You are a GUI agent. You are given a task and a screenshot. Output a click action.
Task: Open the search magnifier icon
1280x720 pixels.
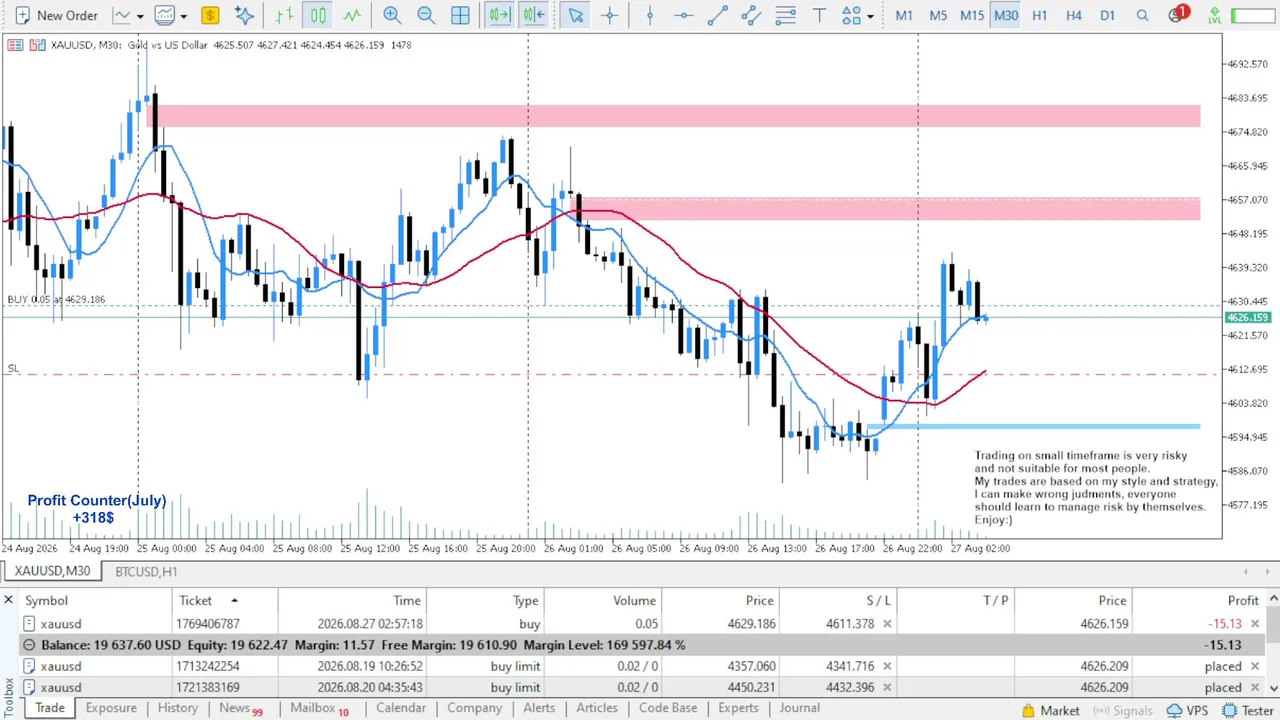(x=1142, y=15)
